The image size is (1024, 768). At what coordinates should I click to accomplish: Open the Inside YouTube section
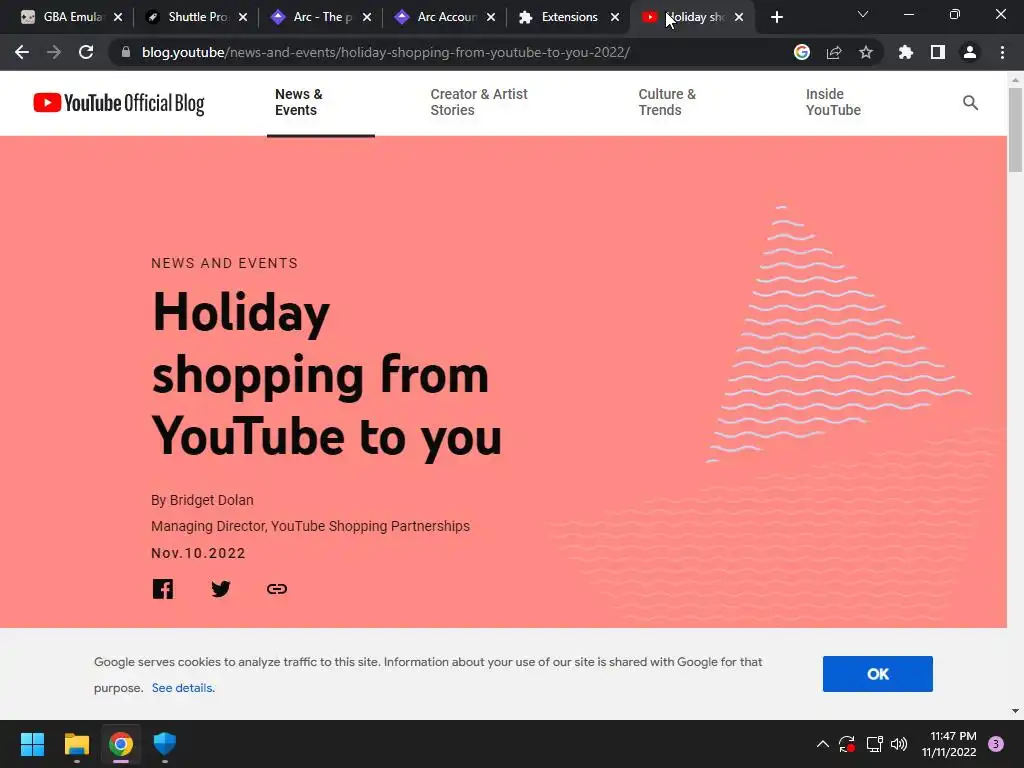[833, 103]
